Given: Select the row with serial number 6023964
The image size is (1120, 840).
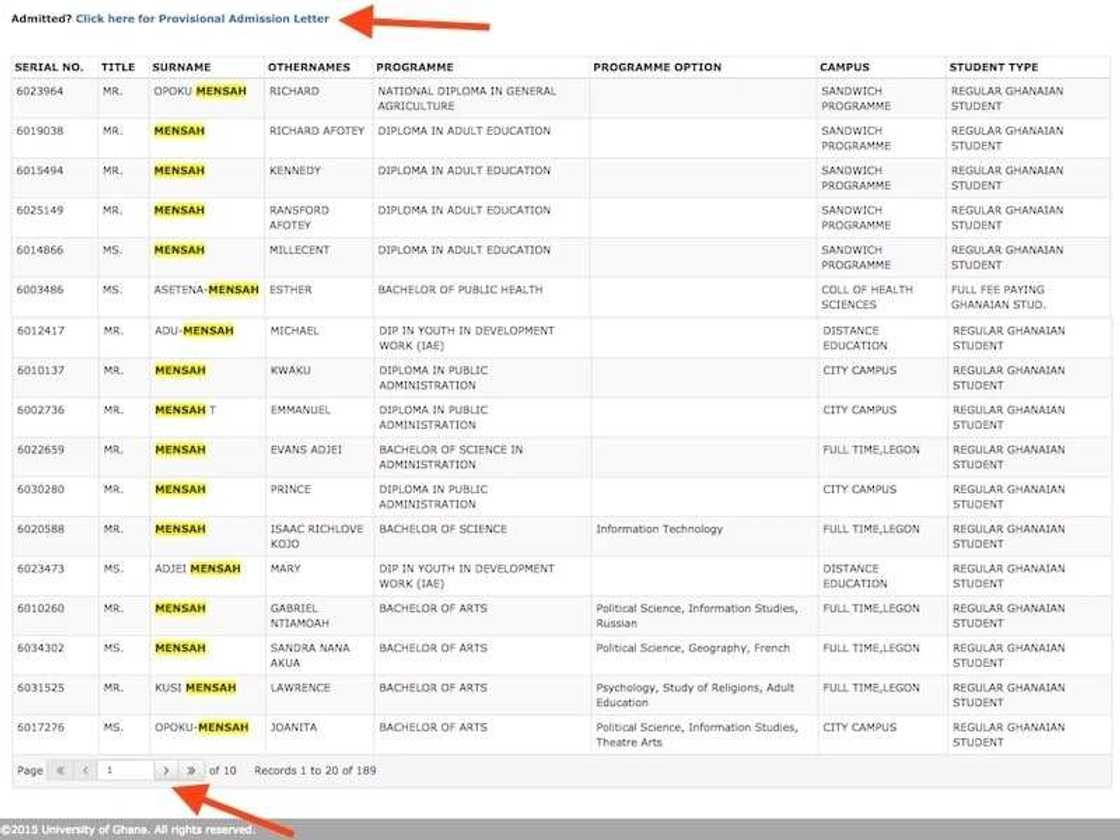Looking at the screenshot, I should tap(40, 91).
